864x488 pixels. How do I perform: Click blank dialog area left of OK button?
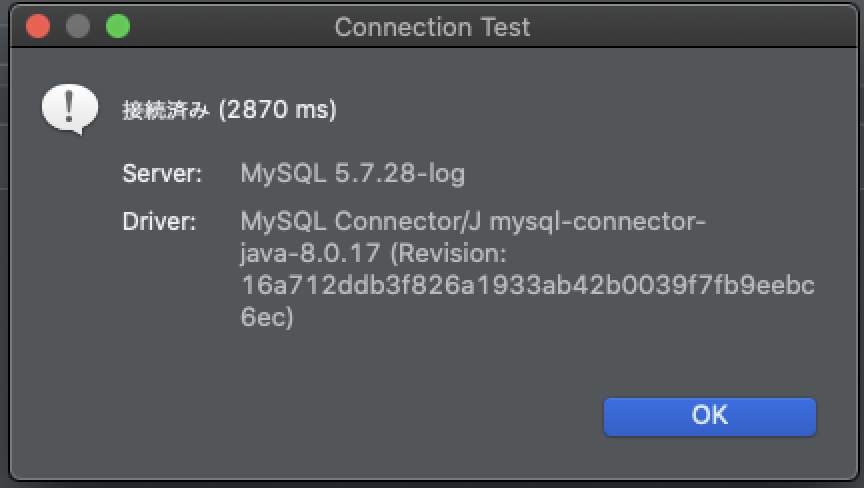[350, 417]
